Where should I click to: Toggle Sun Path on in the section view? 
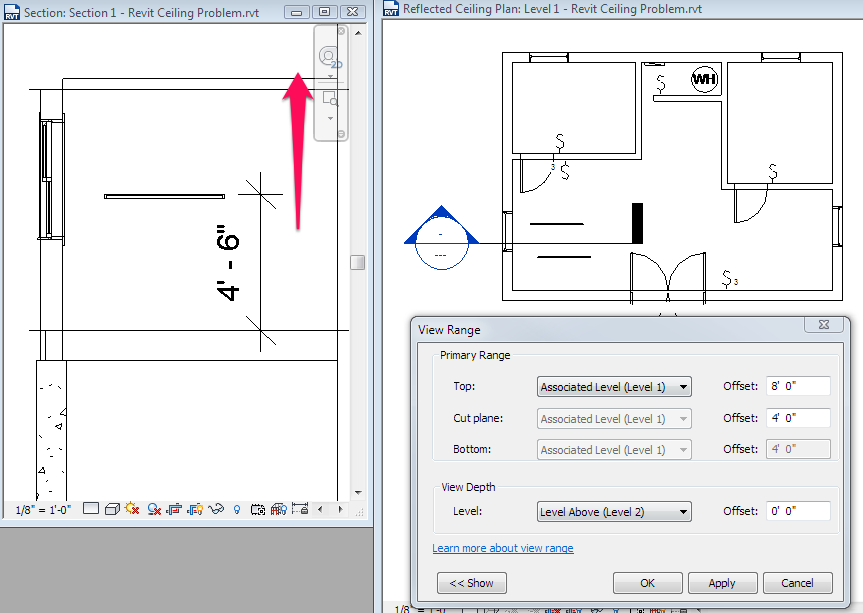[132, 509]
